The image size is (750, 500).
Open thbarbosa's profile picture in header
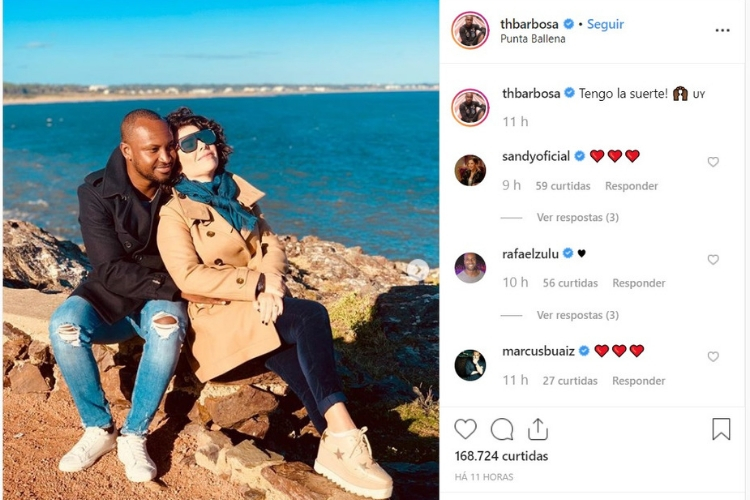click(470, 31)
